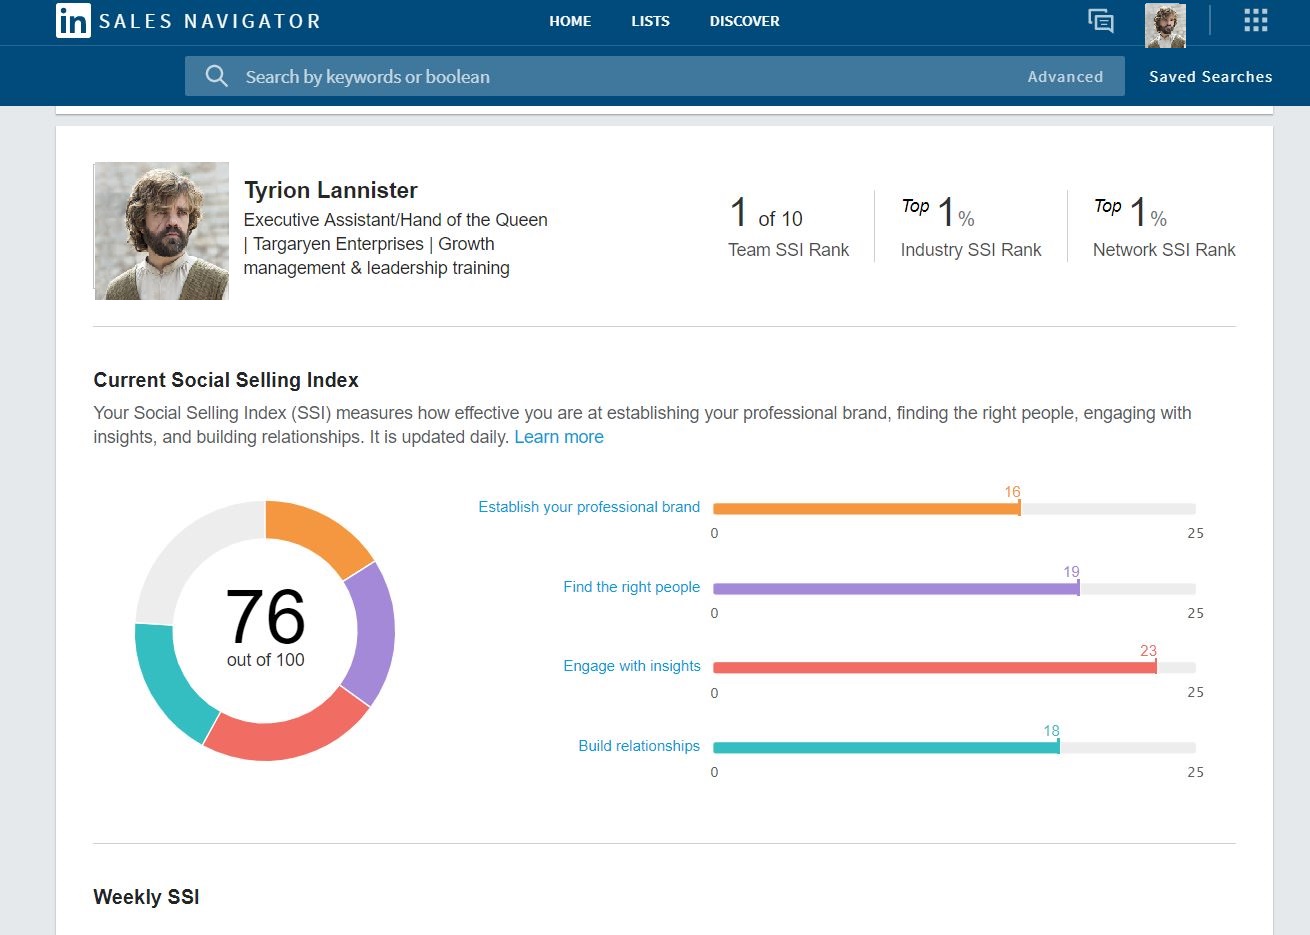Click the teal donut chart segment

click(170, 680)
